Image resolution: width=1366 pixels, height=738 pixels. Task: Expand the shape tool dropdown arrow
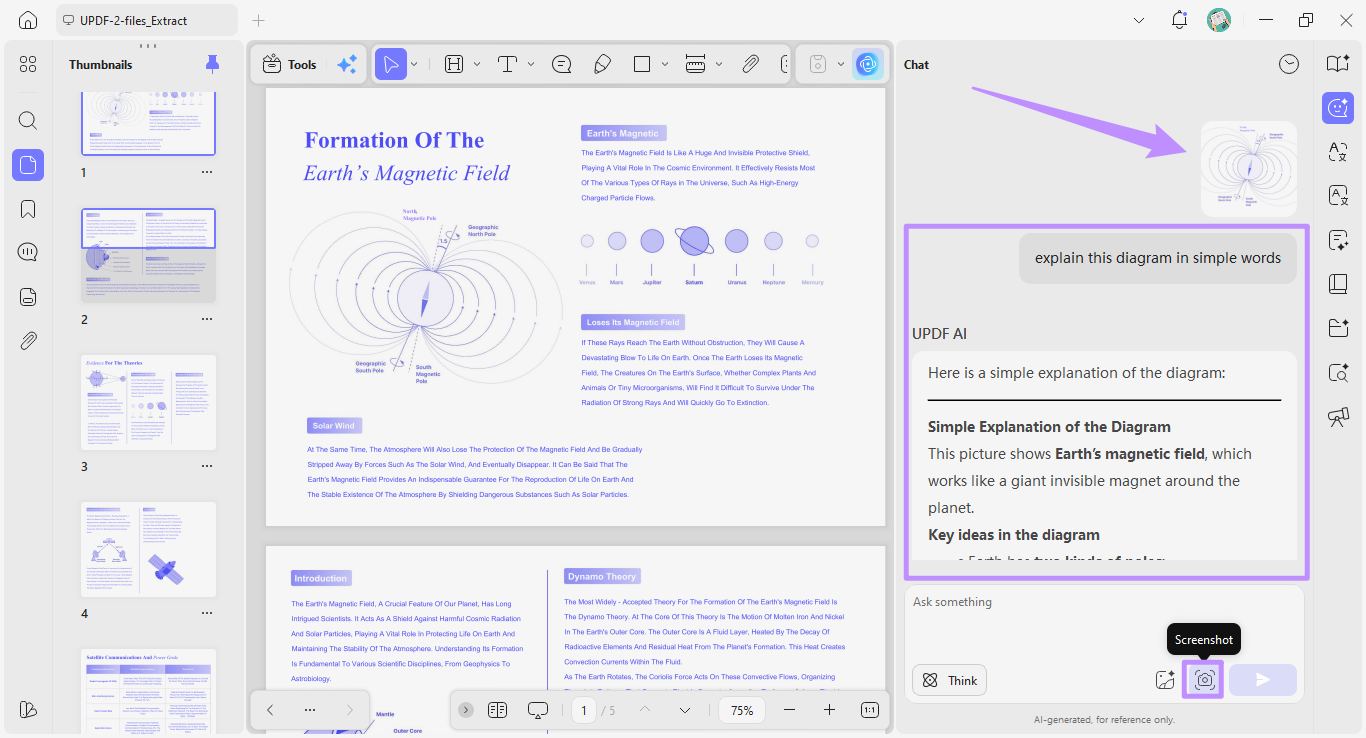pyautogui.click(x=665, y=64)
